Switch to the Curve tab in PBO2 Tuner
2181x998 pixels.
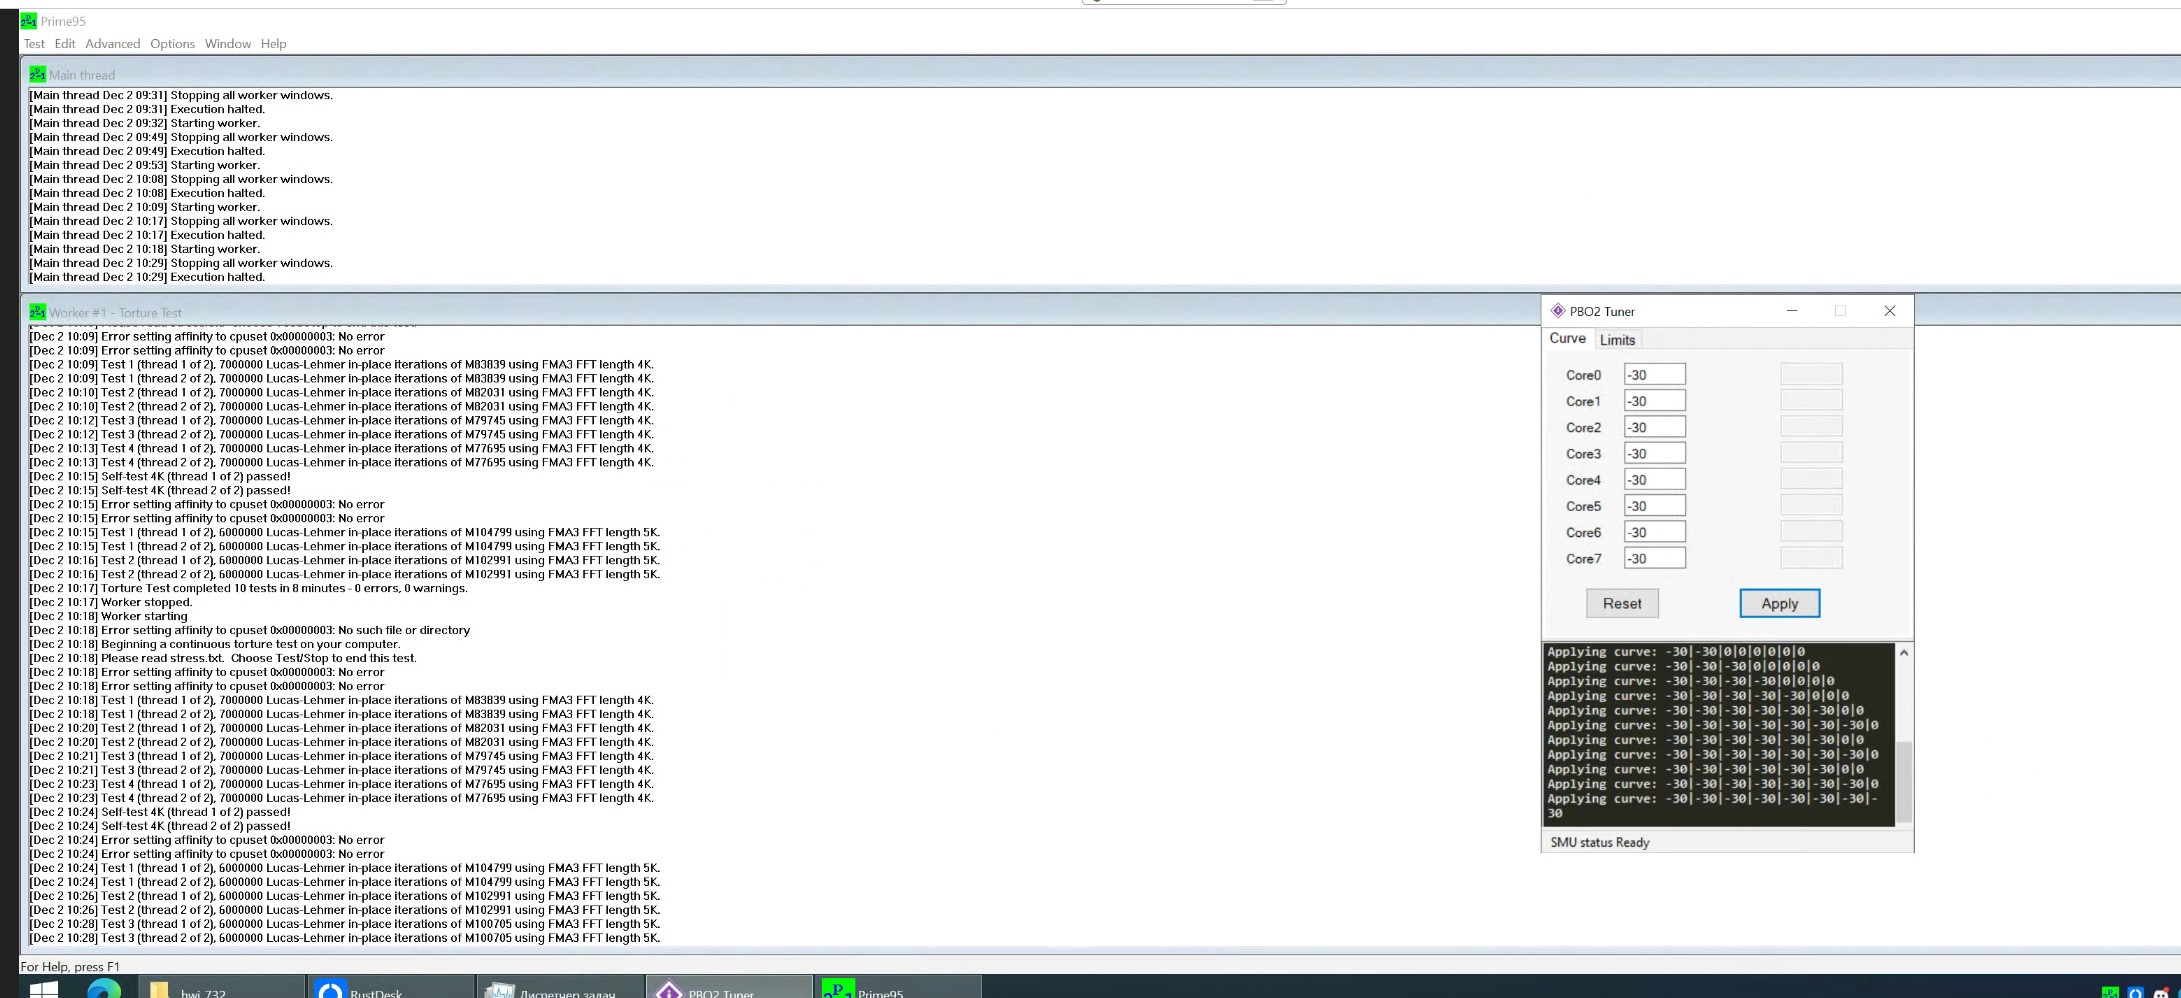1568,339
